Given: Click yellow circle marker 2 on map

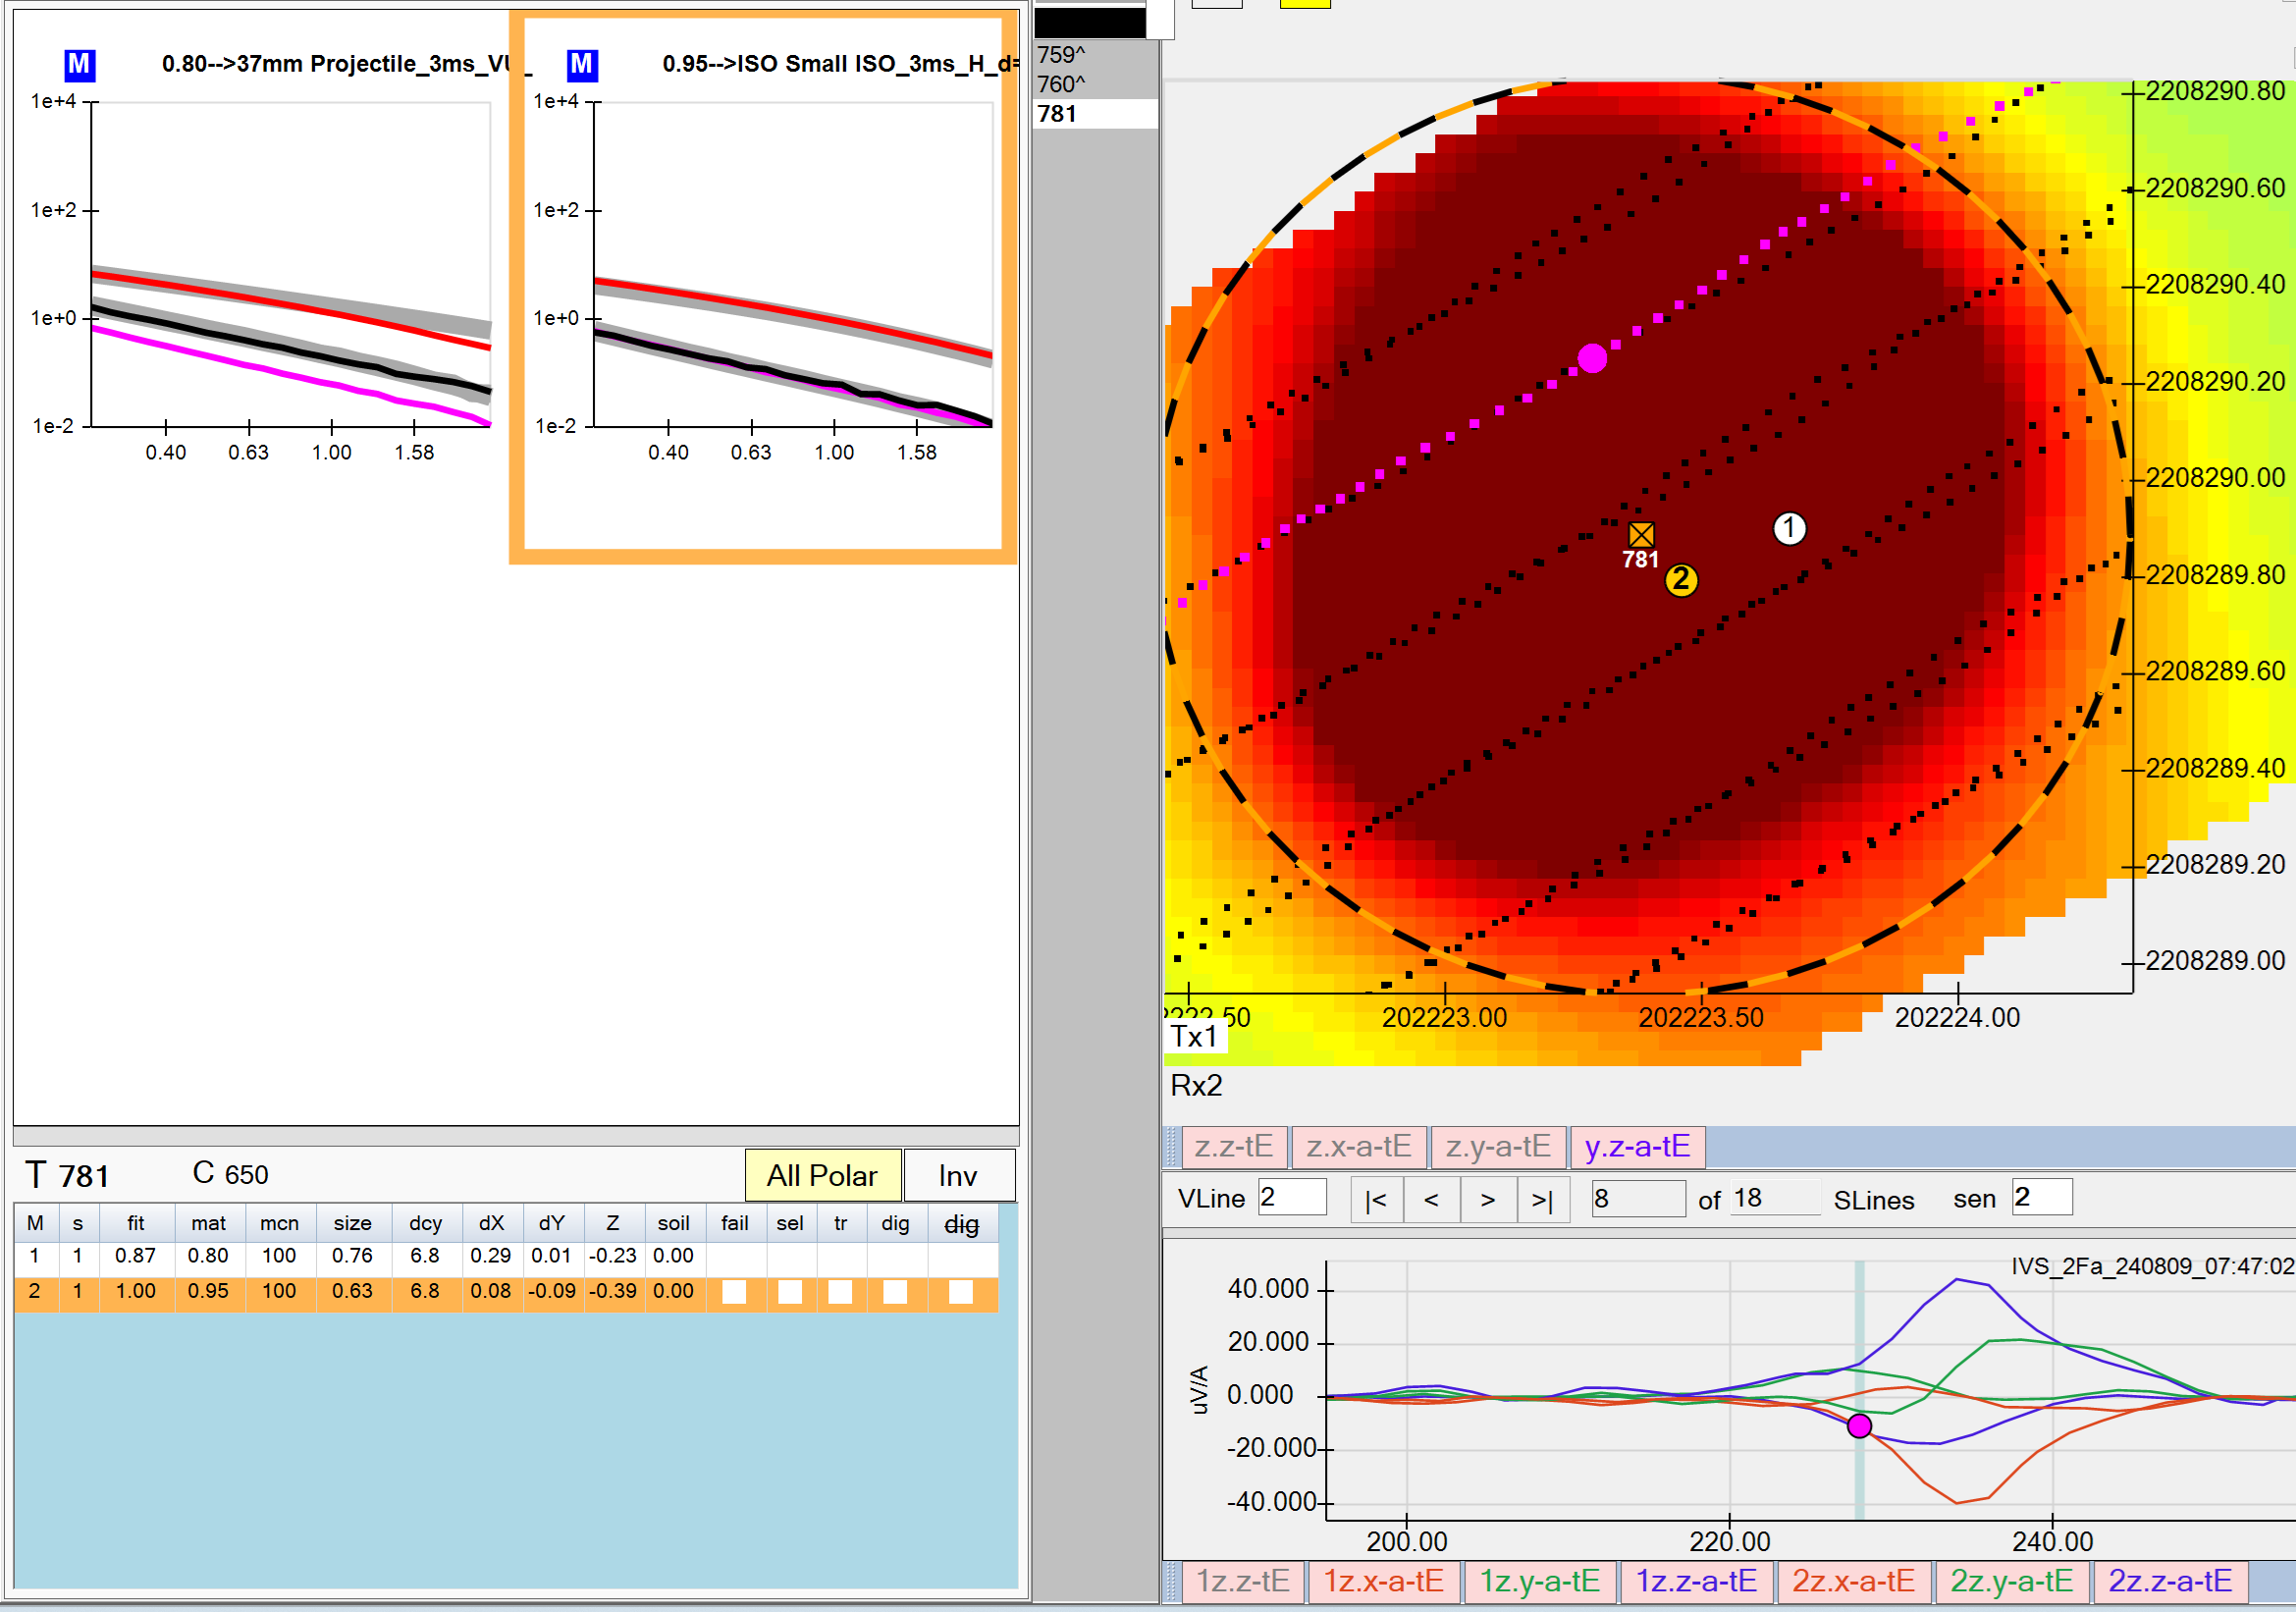Looking at the screenshot, I should pos(1681,580).
